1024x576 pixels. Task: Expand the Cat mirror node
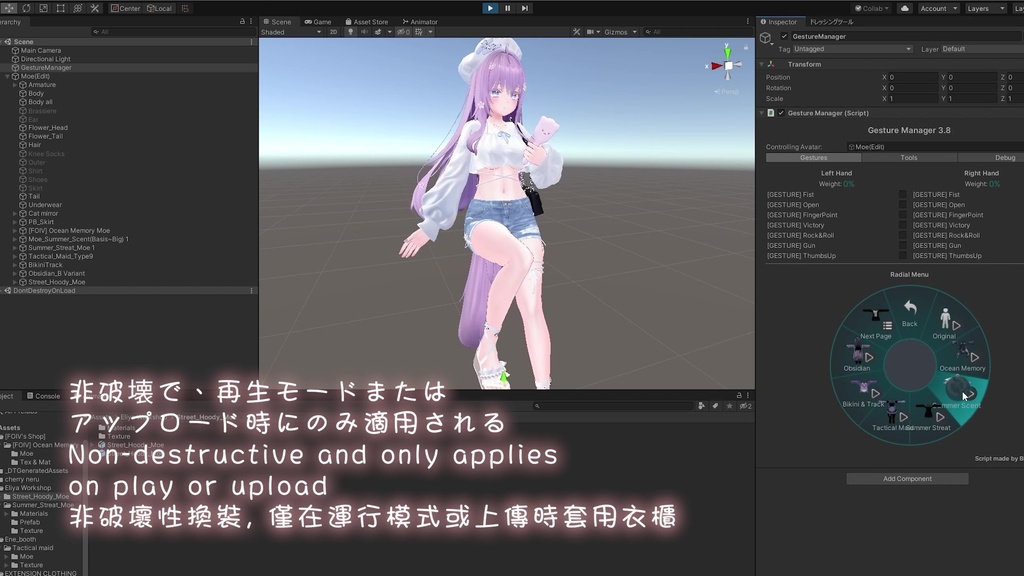pyautogui.click(x=15, y=214)
